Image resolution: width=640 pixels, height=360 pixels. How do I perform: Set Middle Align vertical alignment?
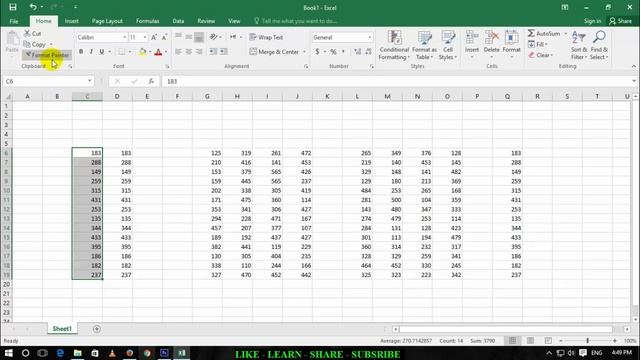click(189, 37)
